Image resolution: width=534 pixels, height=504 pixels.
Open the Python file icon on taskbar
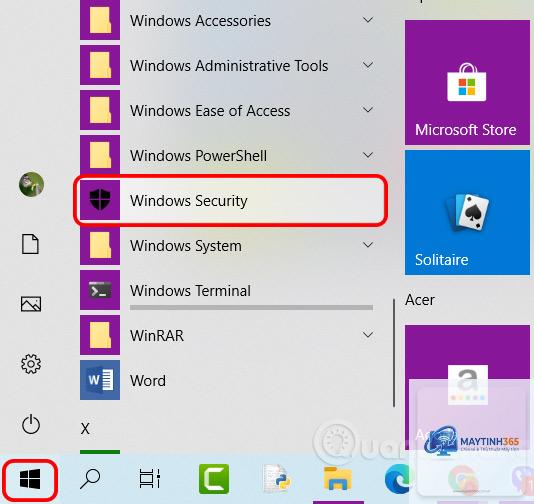click(277, 479)
